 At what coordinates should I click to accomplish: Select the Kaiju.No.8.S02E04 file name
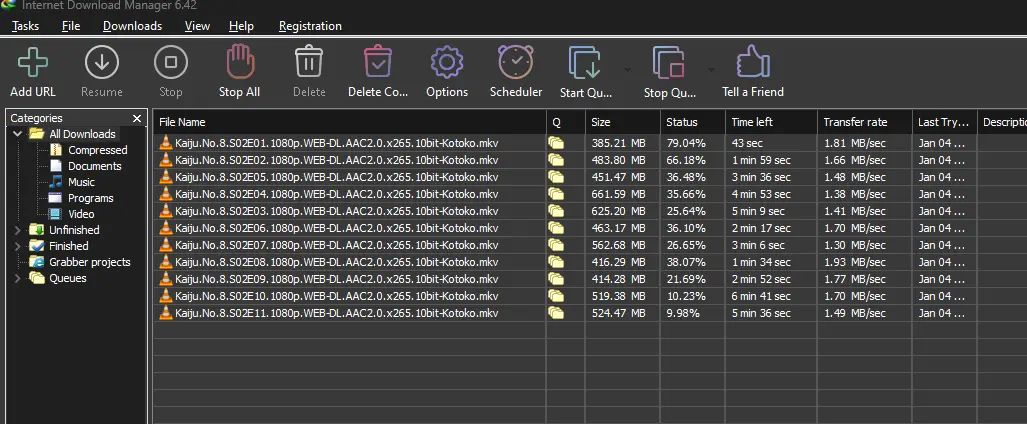337,194
